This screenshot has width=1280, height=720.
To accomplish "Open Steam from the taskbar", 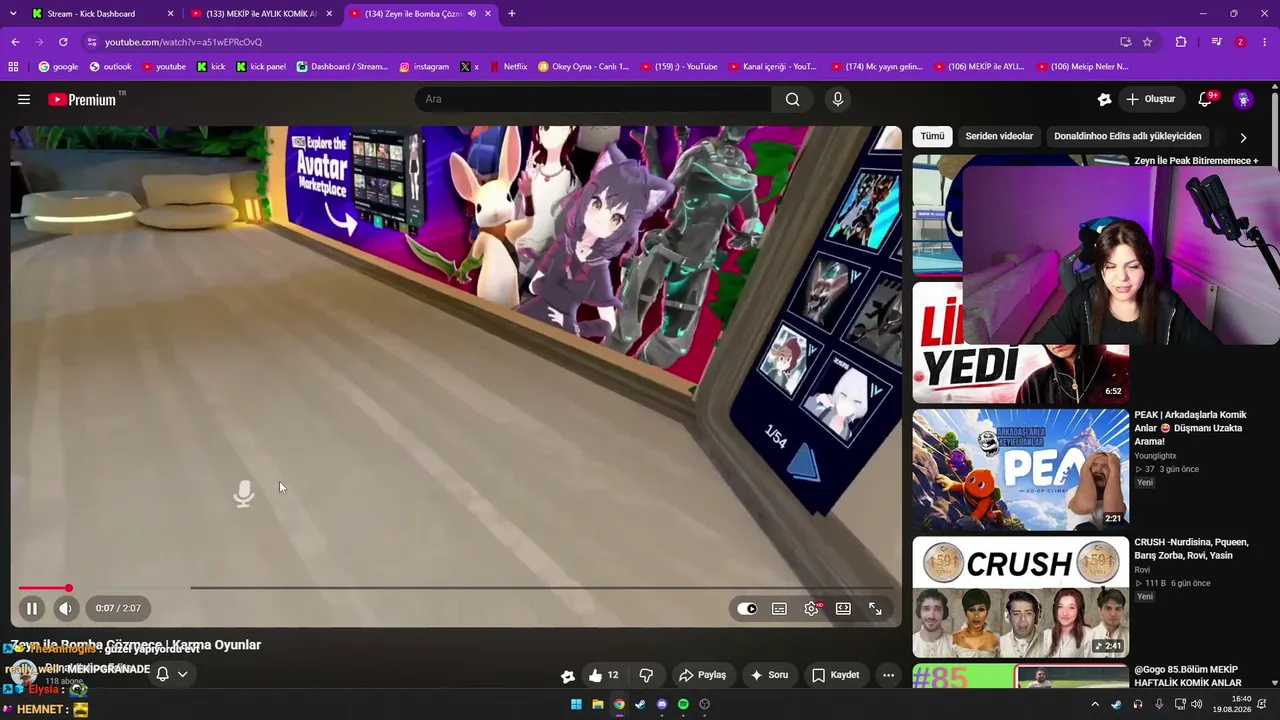I will coord(640,704).
